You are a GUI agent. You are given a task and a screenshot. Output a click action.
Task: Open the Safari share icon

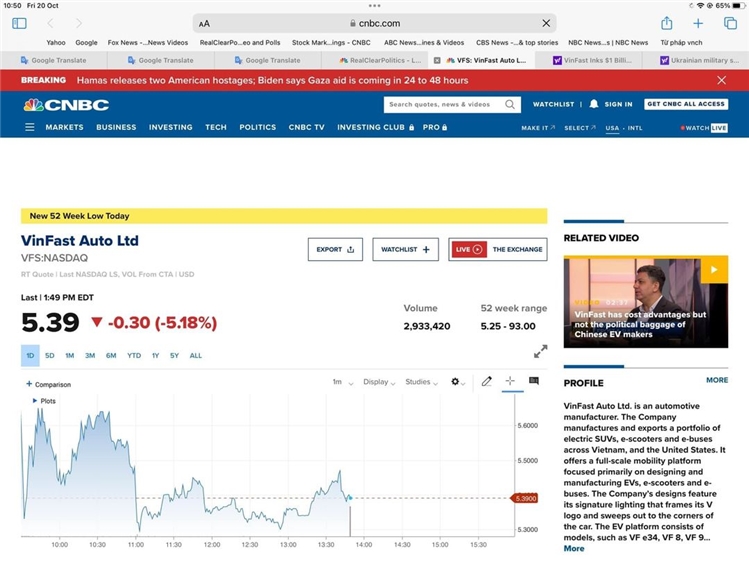[x=667, y=22]
